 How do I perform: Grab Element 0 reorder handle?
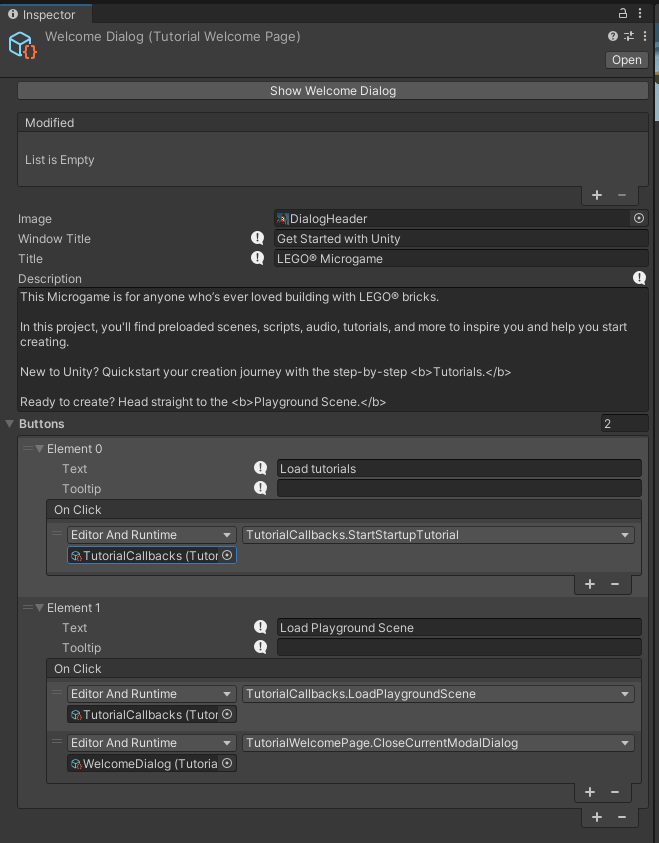tap(27, 448)
